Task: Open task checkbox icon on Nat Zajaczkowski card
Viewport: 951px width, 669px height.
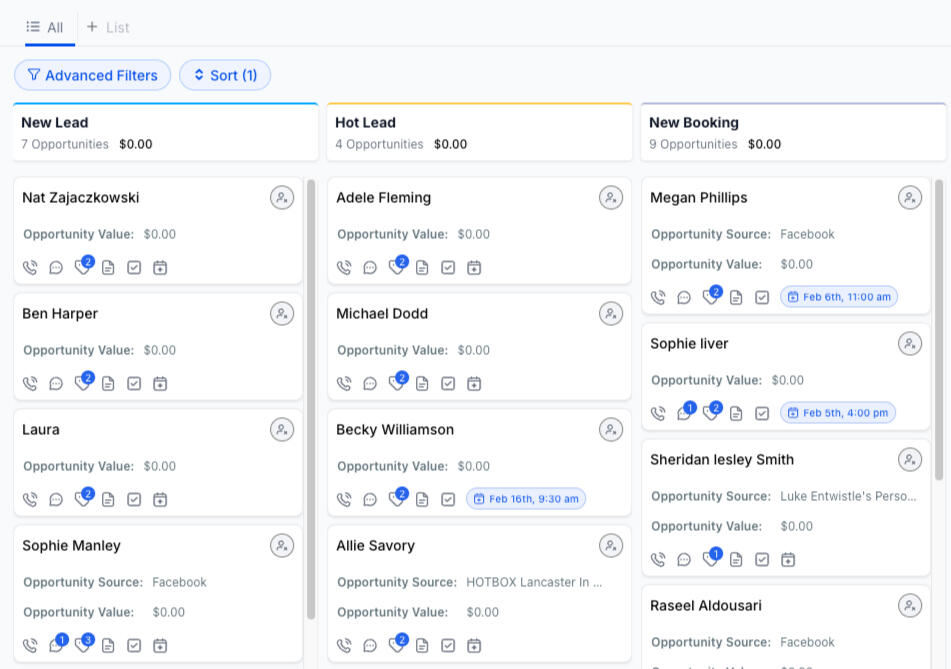Action: click(x=134, y=268)
